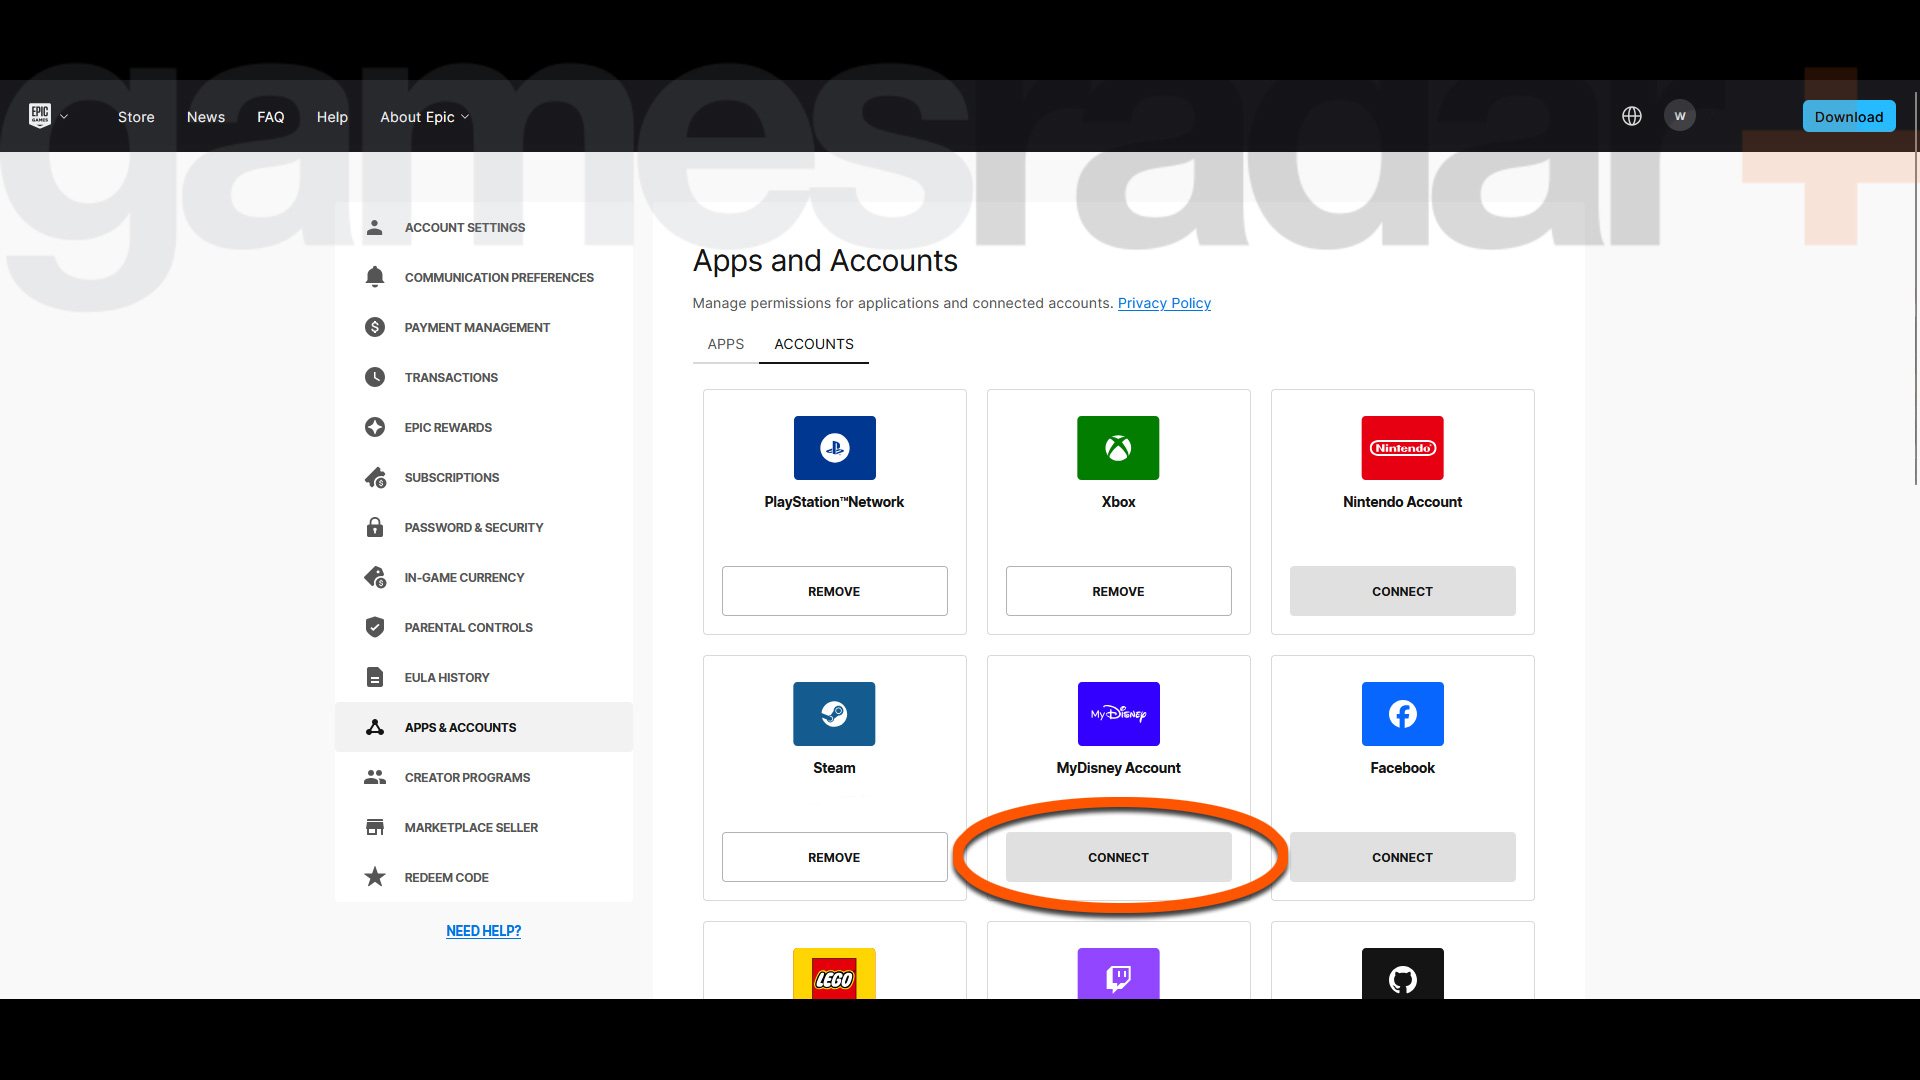Click the Parental Controls shield icon

[x=375, y=627]
